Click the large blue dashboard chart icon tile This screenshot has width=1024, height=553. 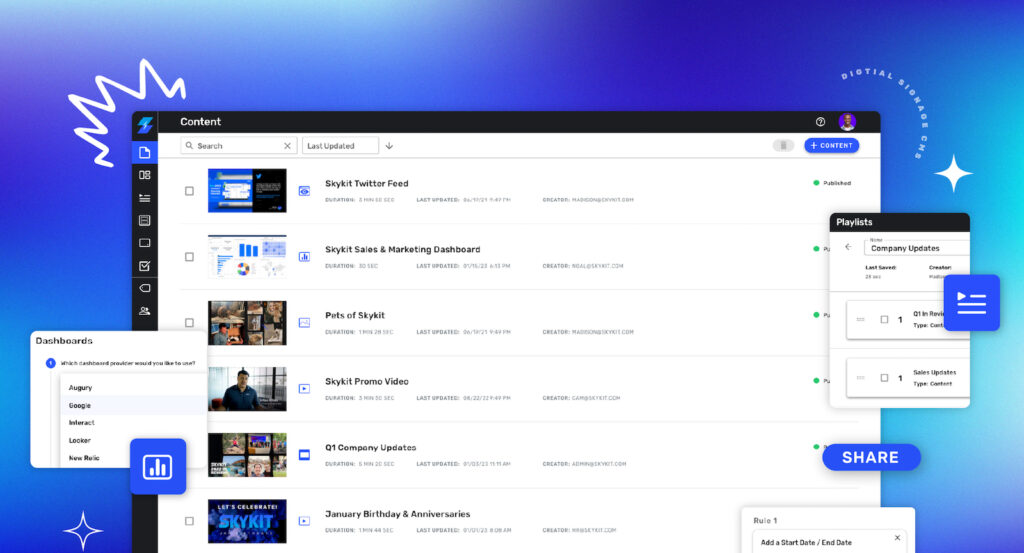point(158,466)
